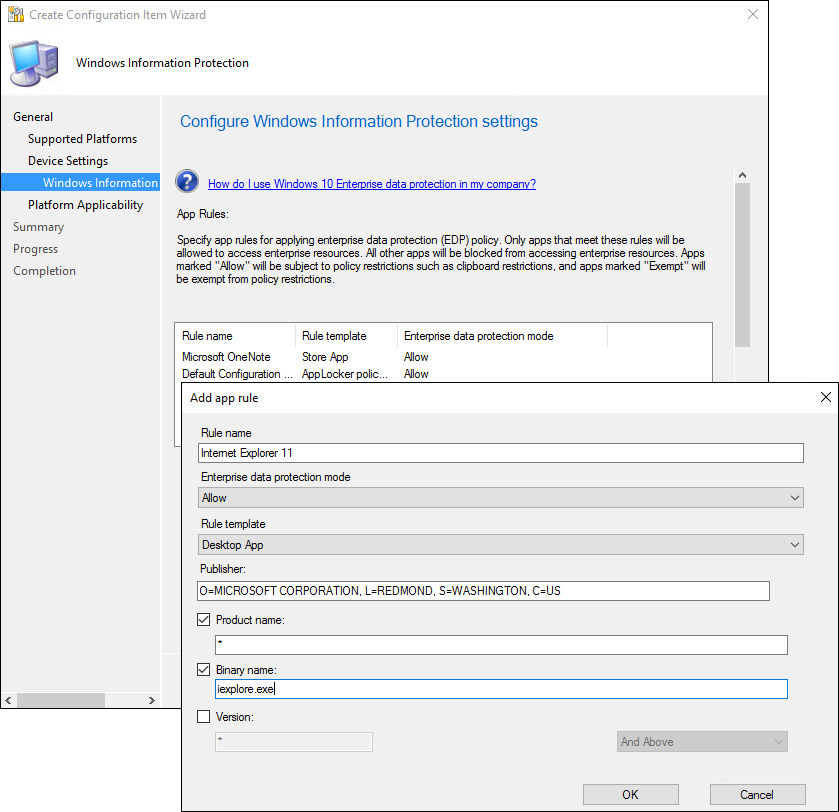Click the Rule name text field
The image size is (839, 812).
tap(500, 453)
